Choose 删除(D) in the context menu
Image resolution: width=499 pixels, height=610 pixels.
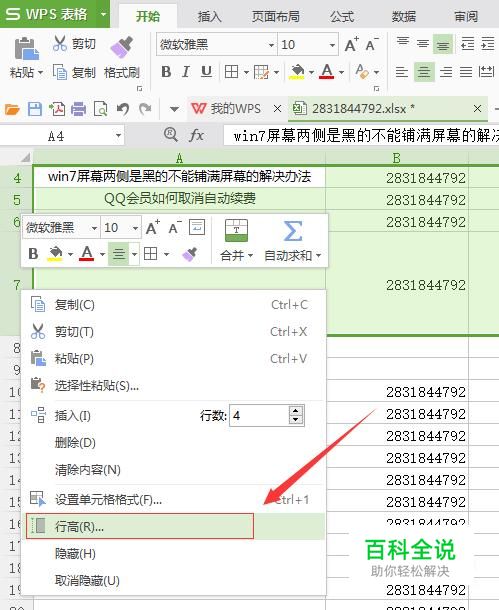[x=173, y=442]
